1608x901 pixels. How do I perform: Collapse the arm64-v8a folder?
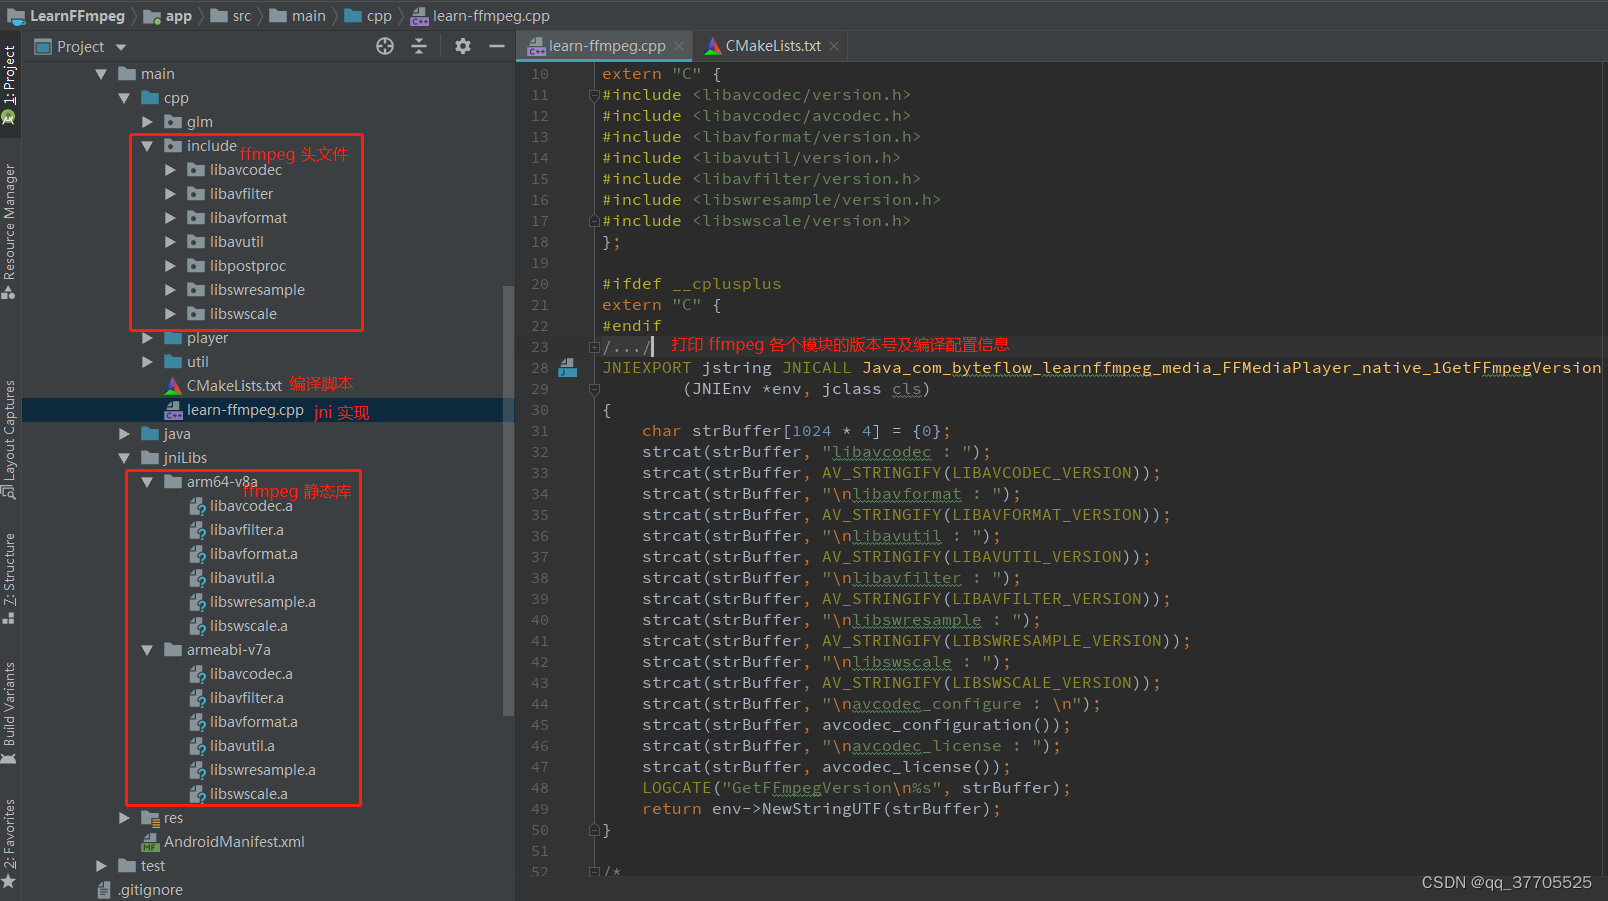pyautogui.click(x=147, y=482)
